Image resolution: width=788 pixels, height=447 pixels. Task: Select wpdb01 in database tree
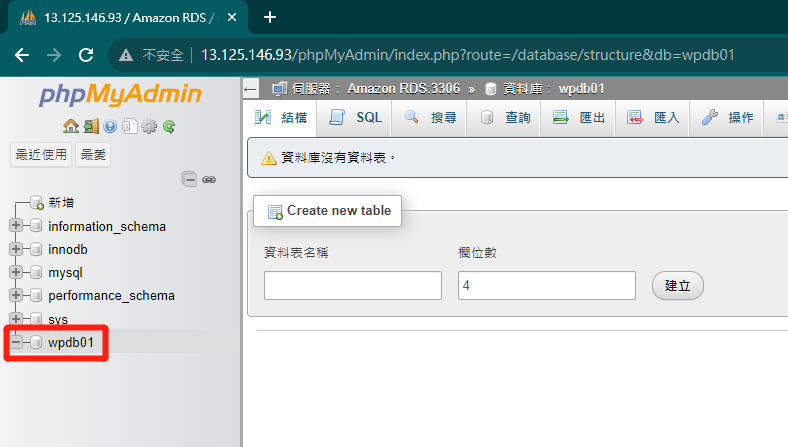[71, 342]
